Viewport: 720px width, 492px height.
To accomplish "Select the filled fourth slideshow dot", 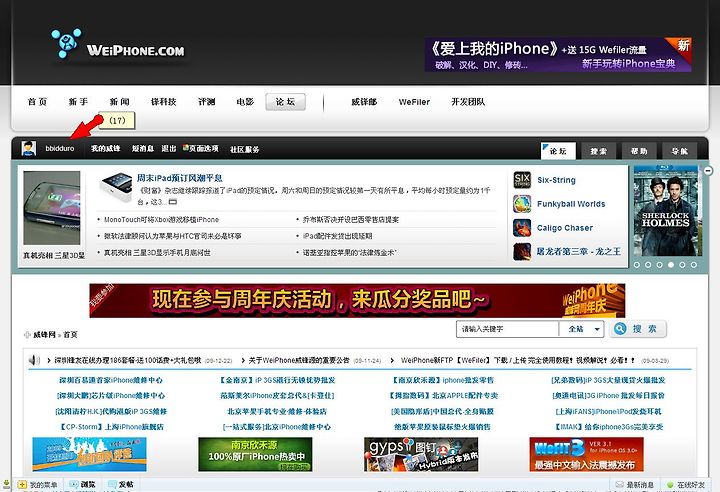I will coord(671,265).
